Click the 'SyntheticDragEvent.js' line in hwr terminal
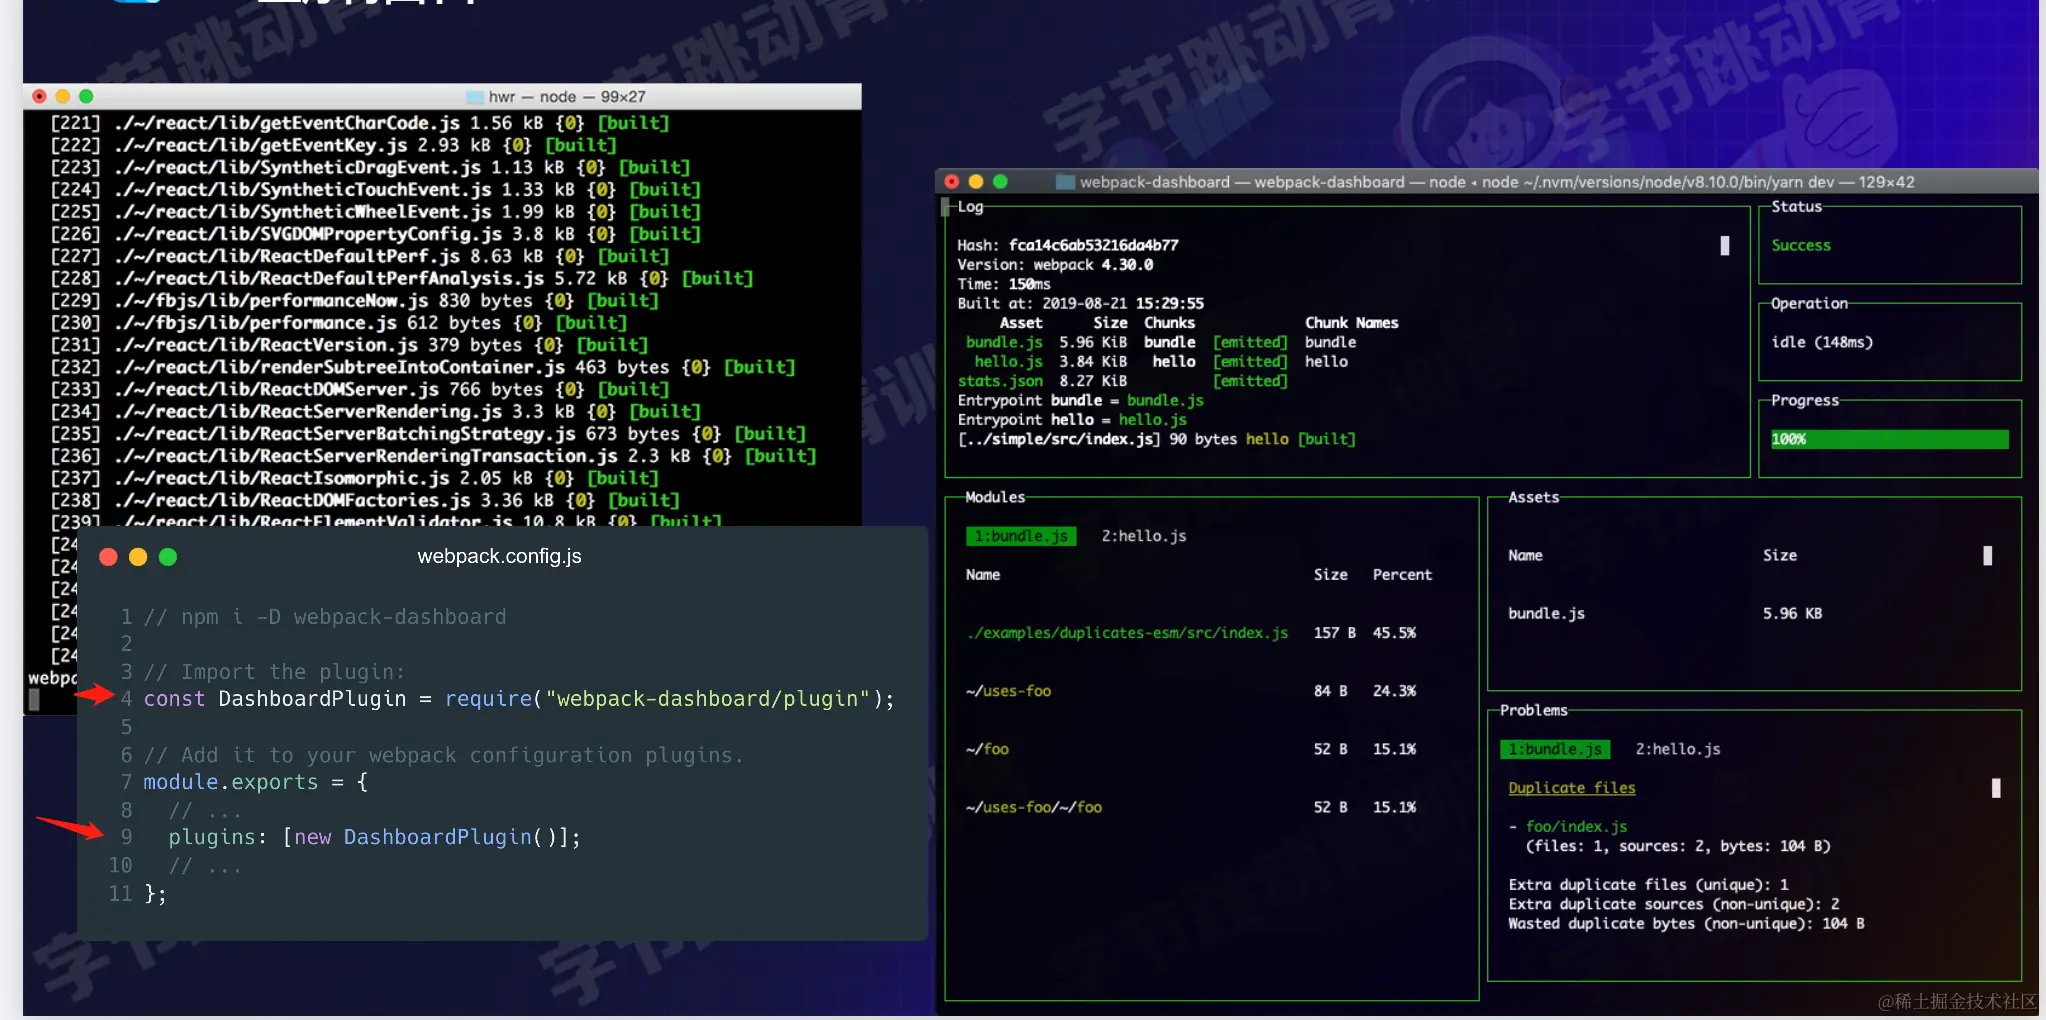 click(x=370, y=167)
